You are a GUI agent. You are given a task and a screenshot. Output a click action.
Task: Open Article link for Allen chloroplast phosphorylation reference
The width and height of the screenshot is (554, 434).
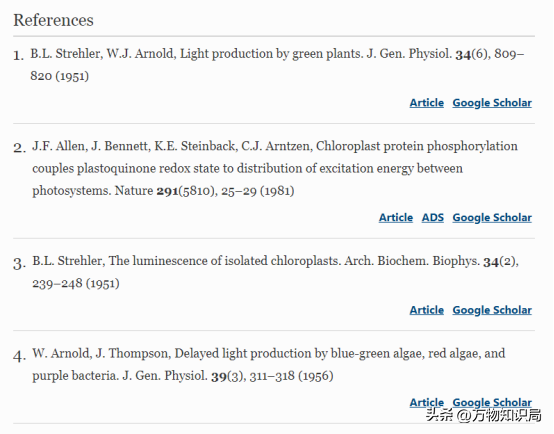point(396,218)
